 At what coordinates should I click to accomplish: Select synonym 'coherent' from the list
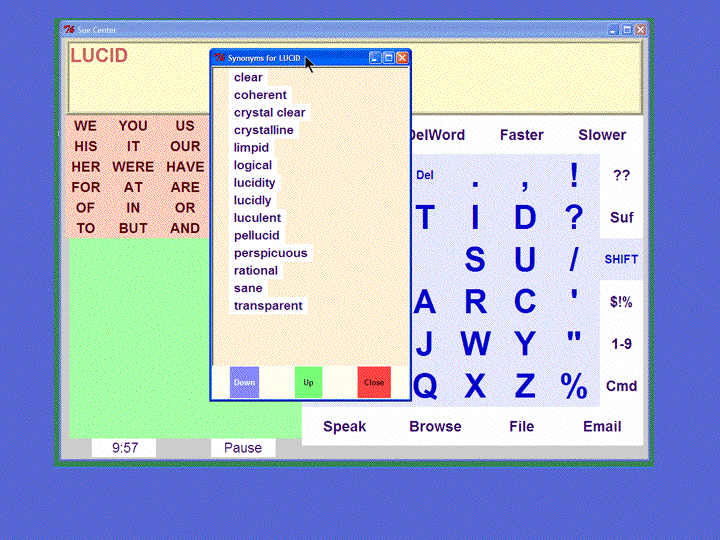pyautogui.click(x=260, y=95)
